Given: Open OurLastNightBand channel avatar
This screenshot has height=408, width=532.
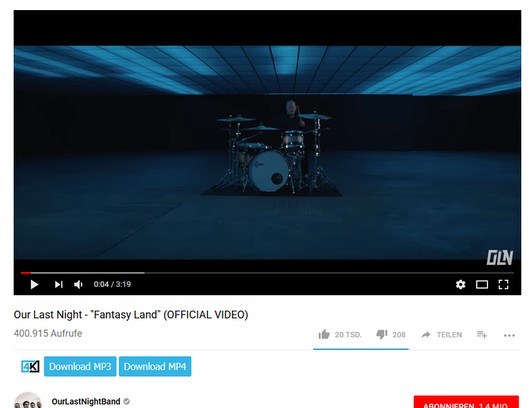Looking at the screenshot, I should [28, 401].
